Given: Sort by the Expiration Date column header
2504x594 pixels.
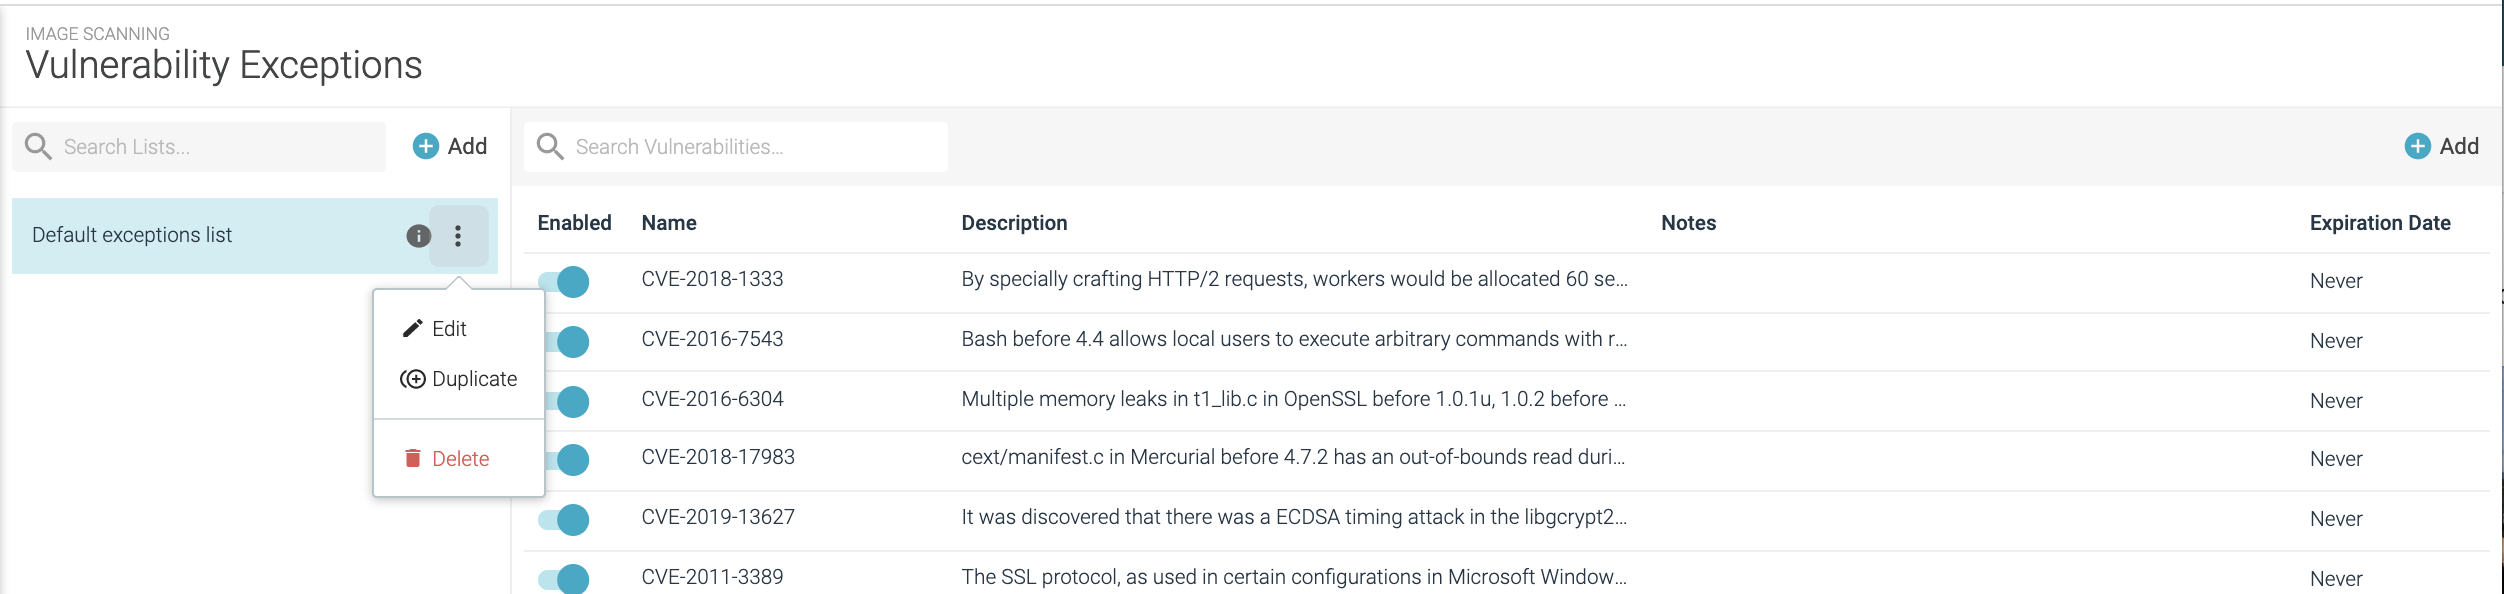Looking at the screenshot, I should tap(2380, 223).
